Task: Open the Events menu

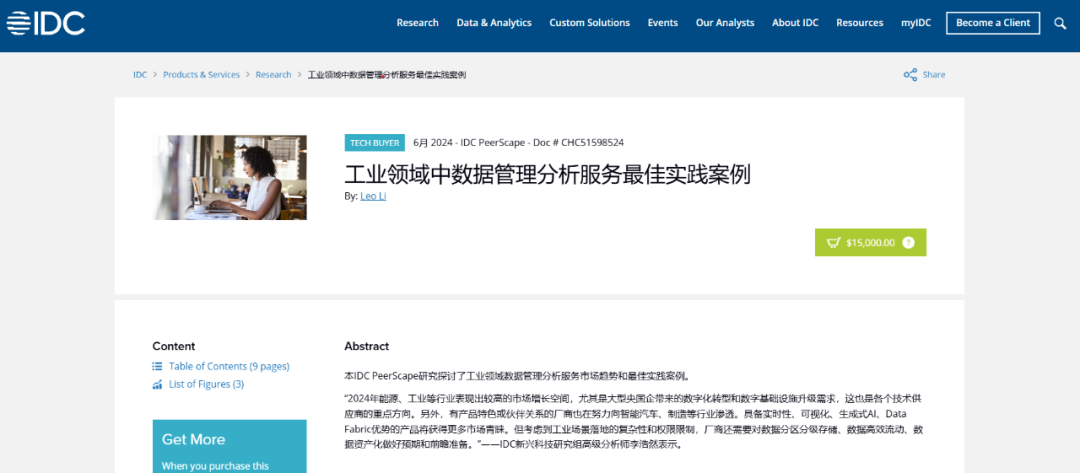Action: [663, 23]
